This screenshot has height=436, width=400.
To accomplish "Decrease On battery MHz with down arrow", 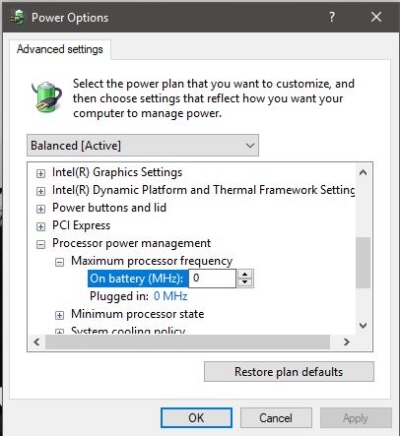I will (245, 282).
